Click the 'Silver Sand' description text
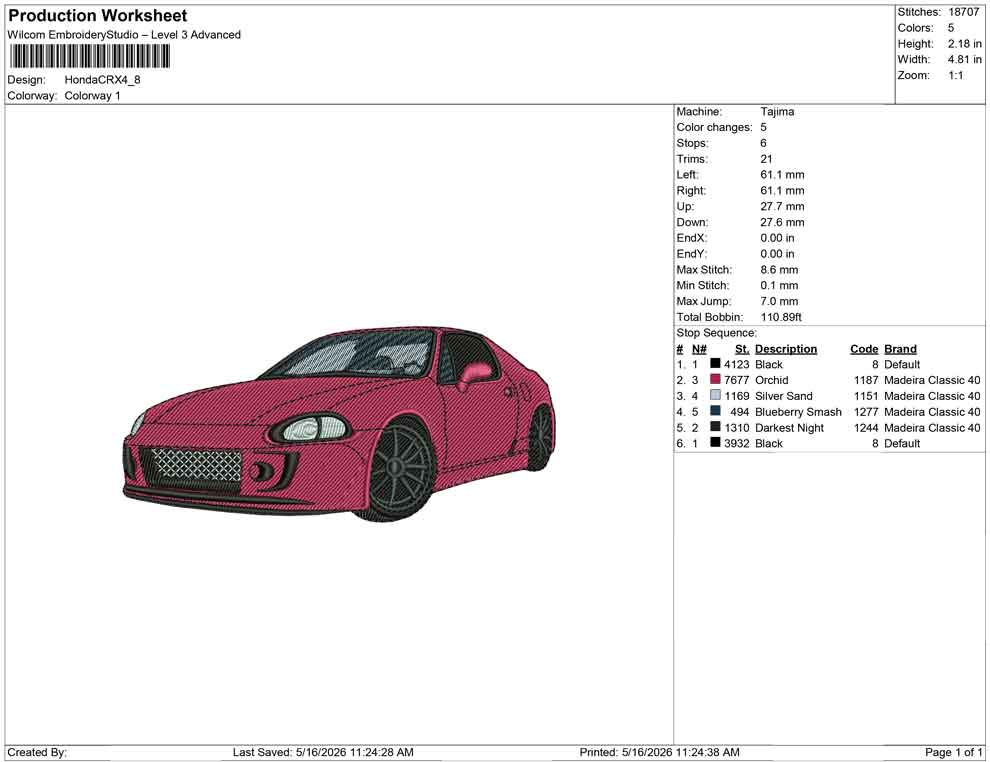 pyautogui.click(x=784, y=396)
